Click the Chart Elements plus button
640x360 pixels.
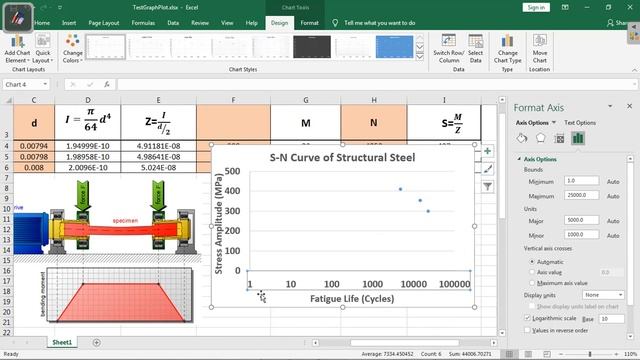pyautogui.click(x=488, y=151)
